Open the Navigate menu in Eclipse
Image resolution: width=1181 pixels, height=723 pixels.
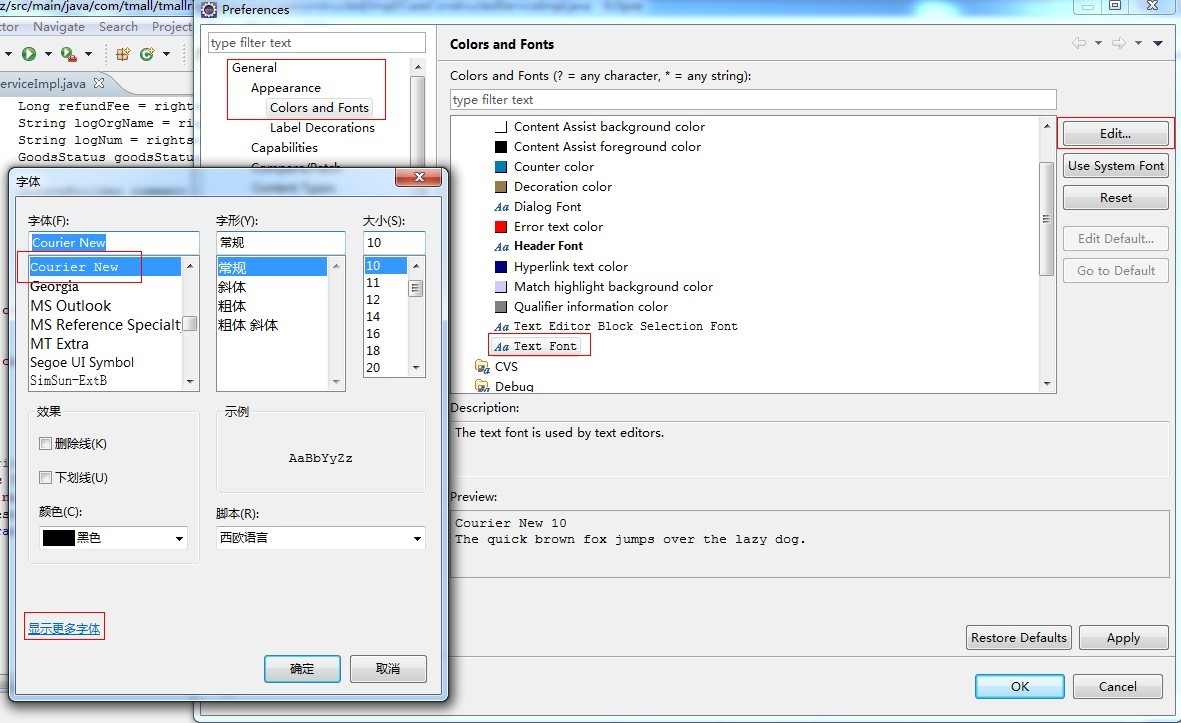(x=59, y=26)
